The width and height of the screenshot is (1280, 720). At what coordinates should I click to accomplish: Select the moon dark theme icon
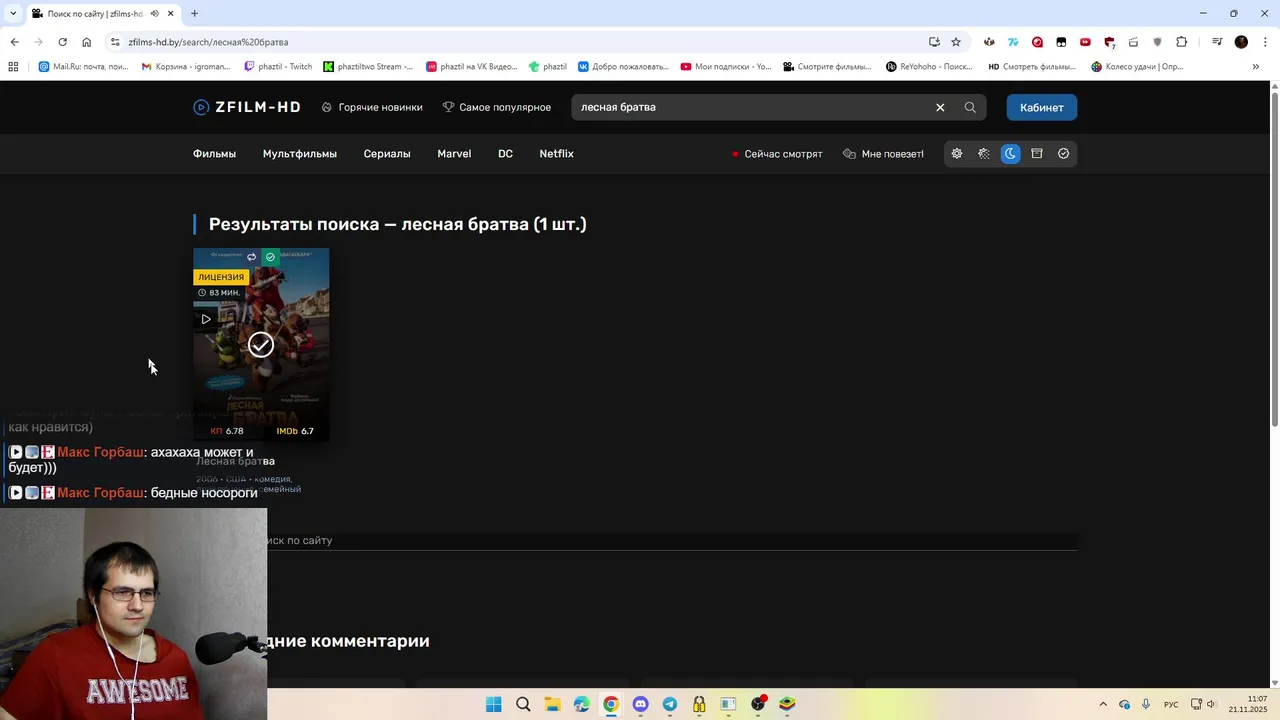[1010, 154]
